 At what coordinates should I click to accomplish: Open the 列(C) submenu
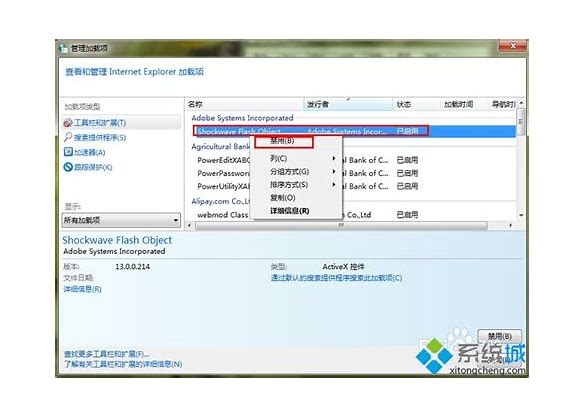296,158
